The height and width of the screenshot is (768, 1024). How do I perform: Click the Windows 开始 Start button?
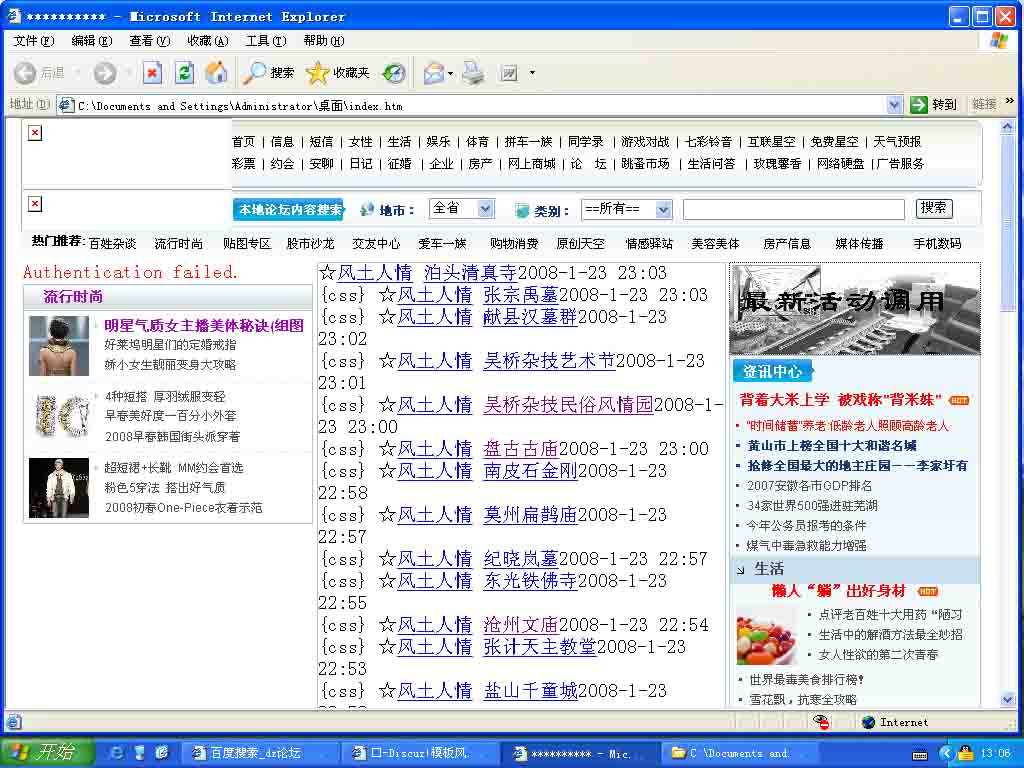[48, 753]
